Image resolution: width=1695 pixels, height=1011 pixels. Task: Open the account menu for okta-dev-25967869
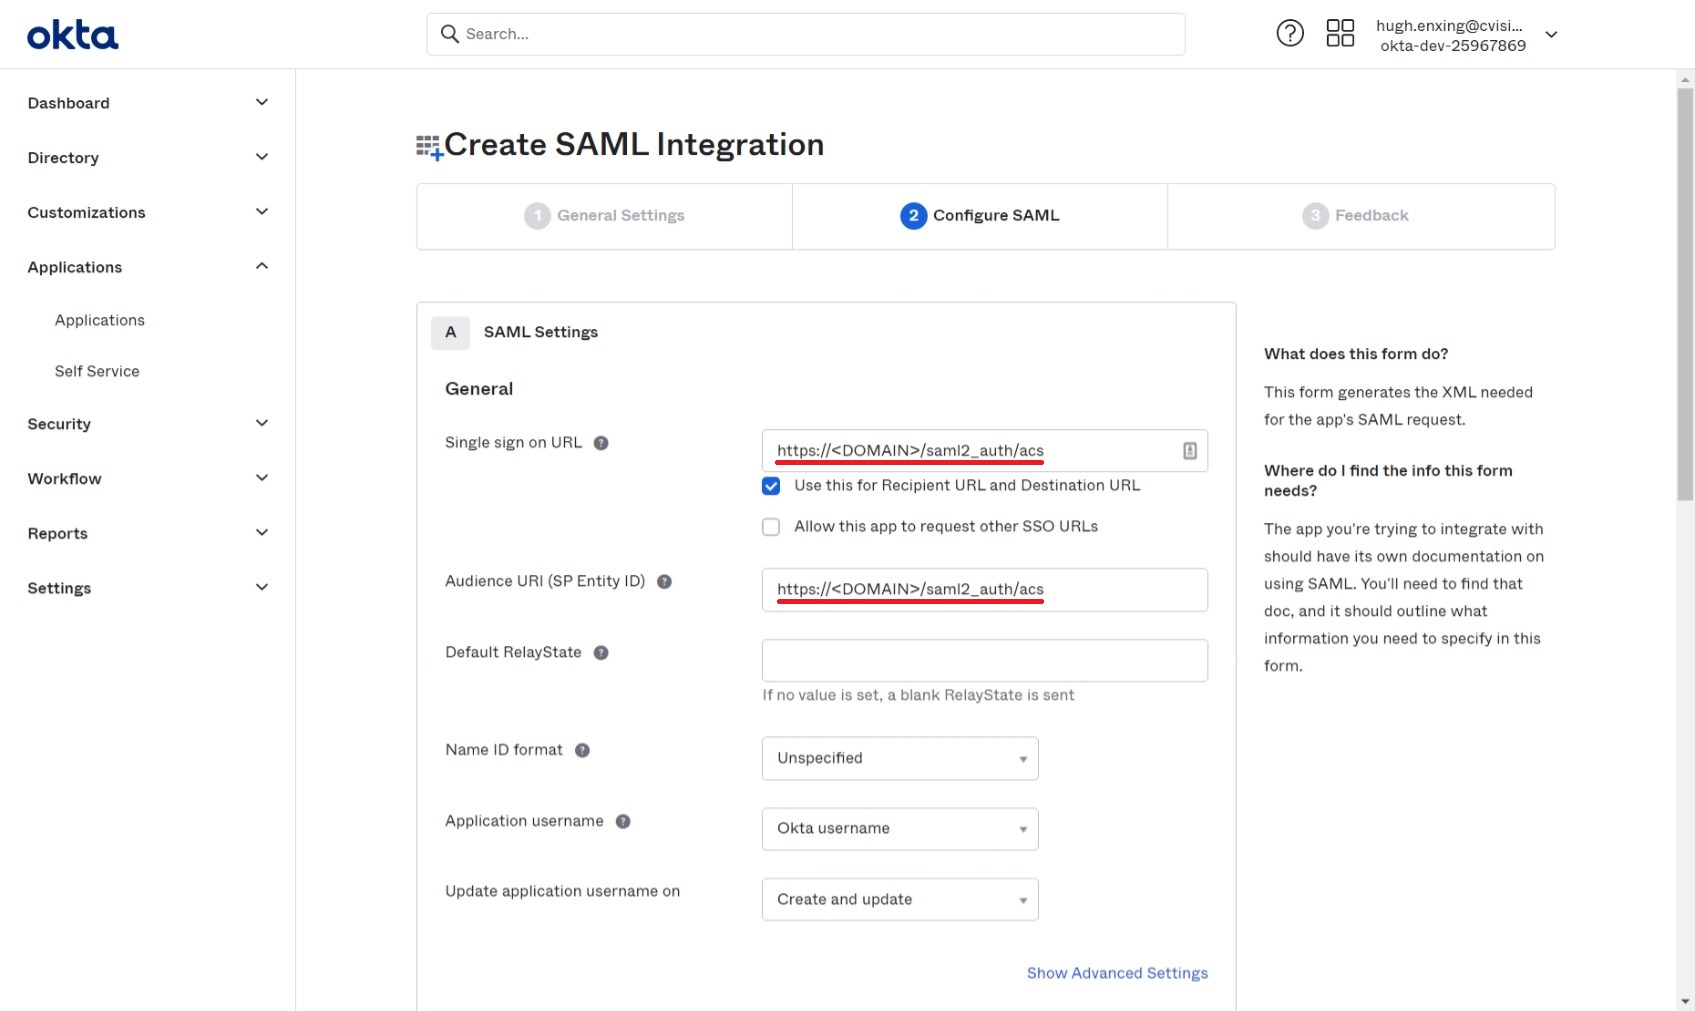coord(1466,35)
